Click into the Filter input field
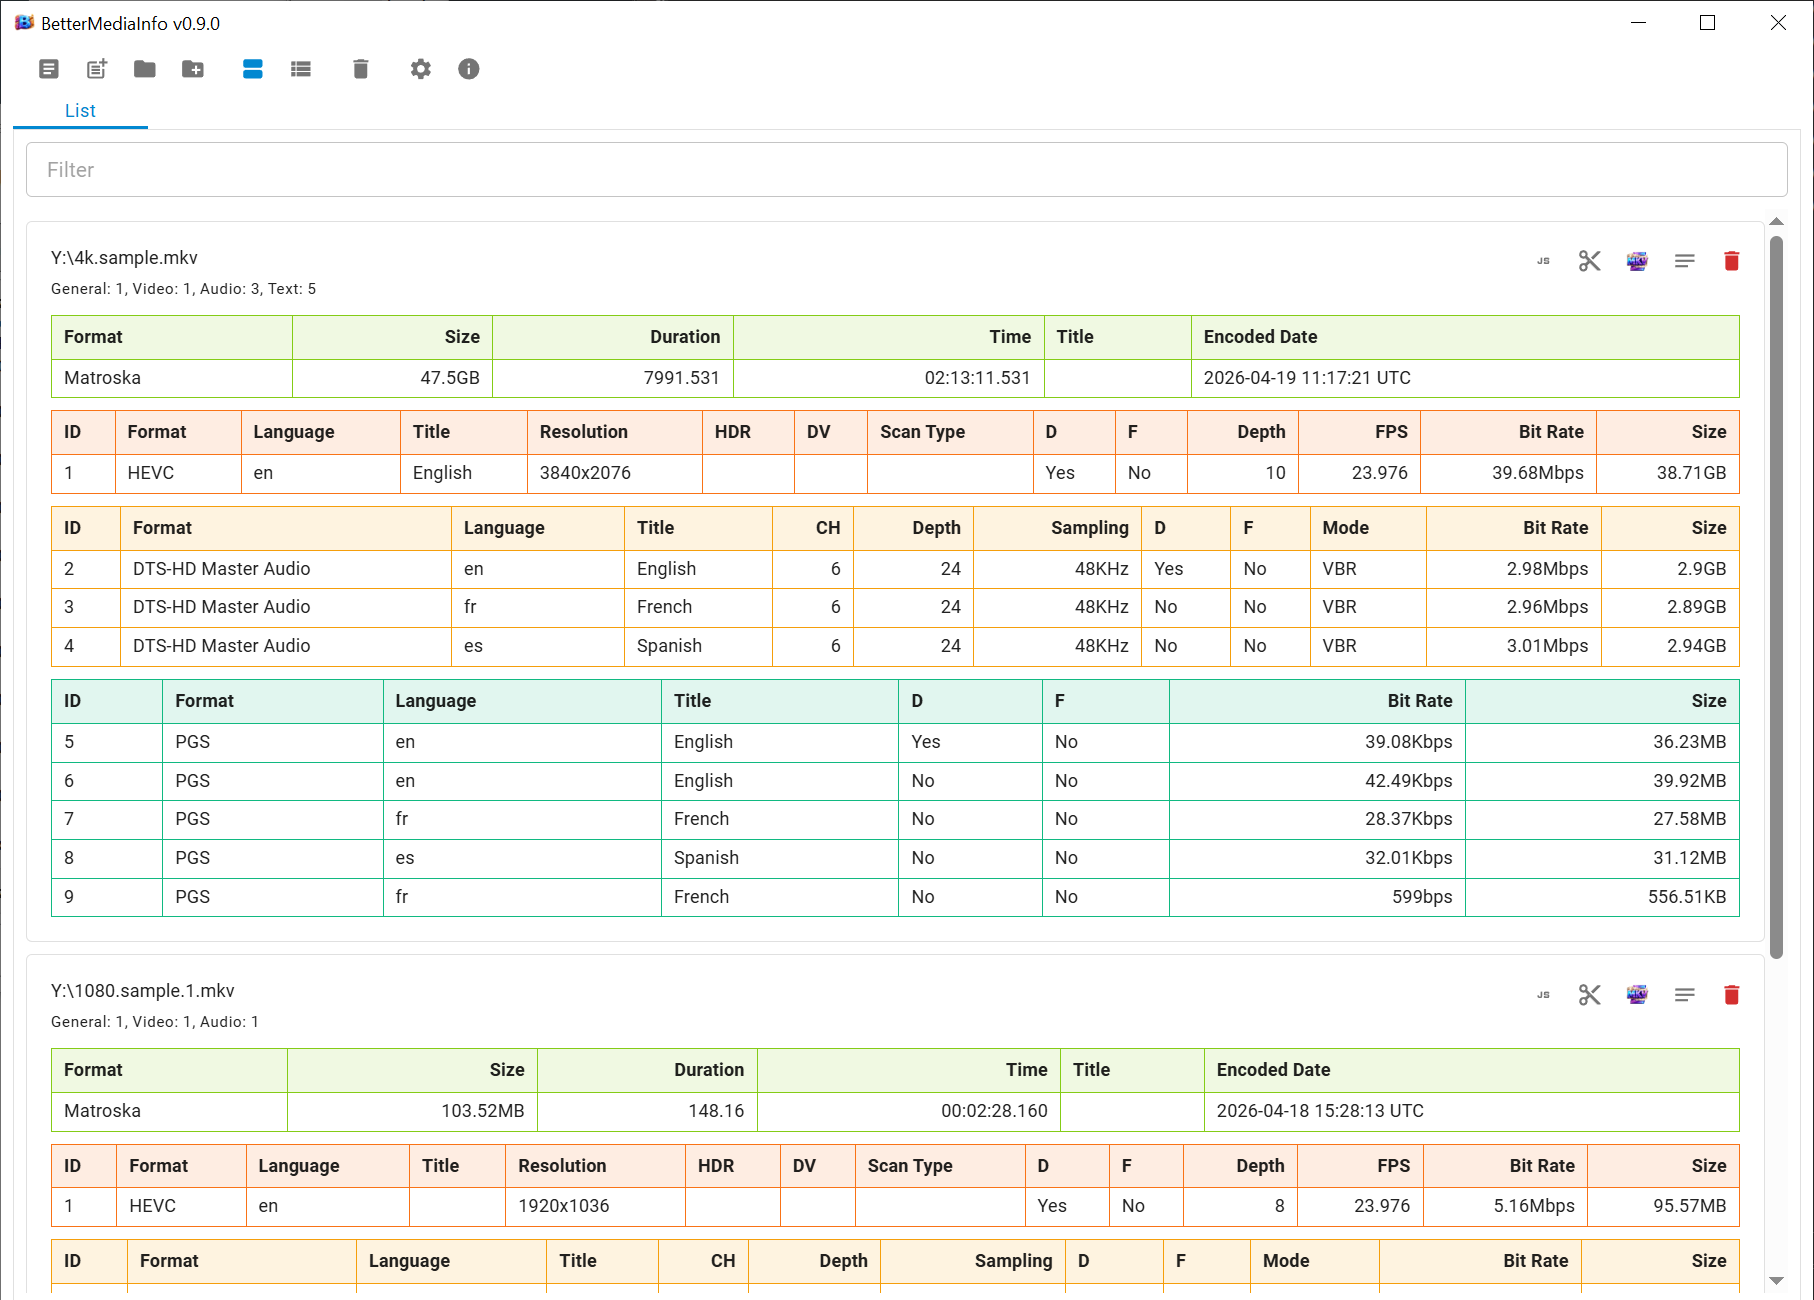The height and width of the screenshot is (1300, 1814). coord(906,170)
